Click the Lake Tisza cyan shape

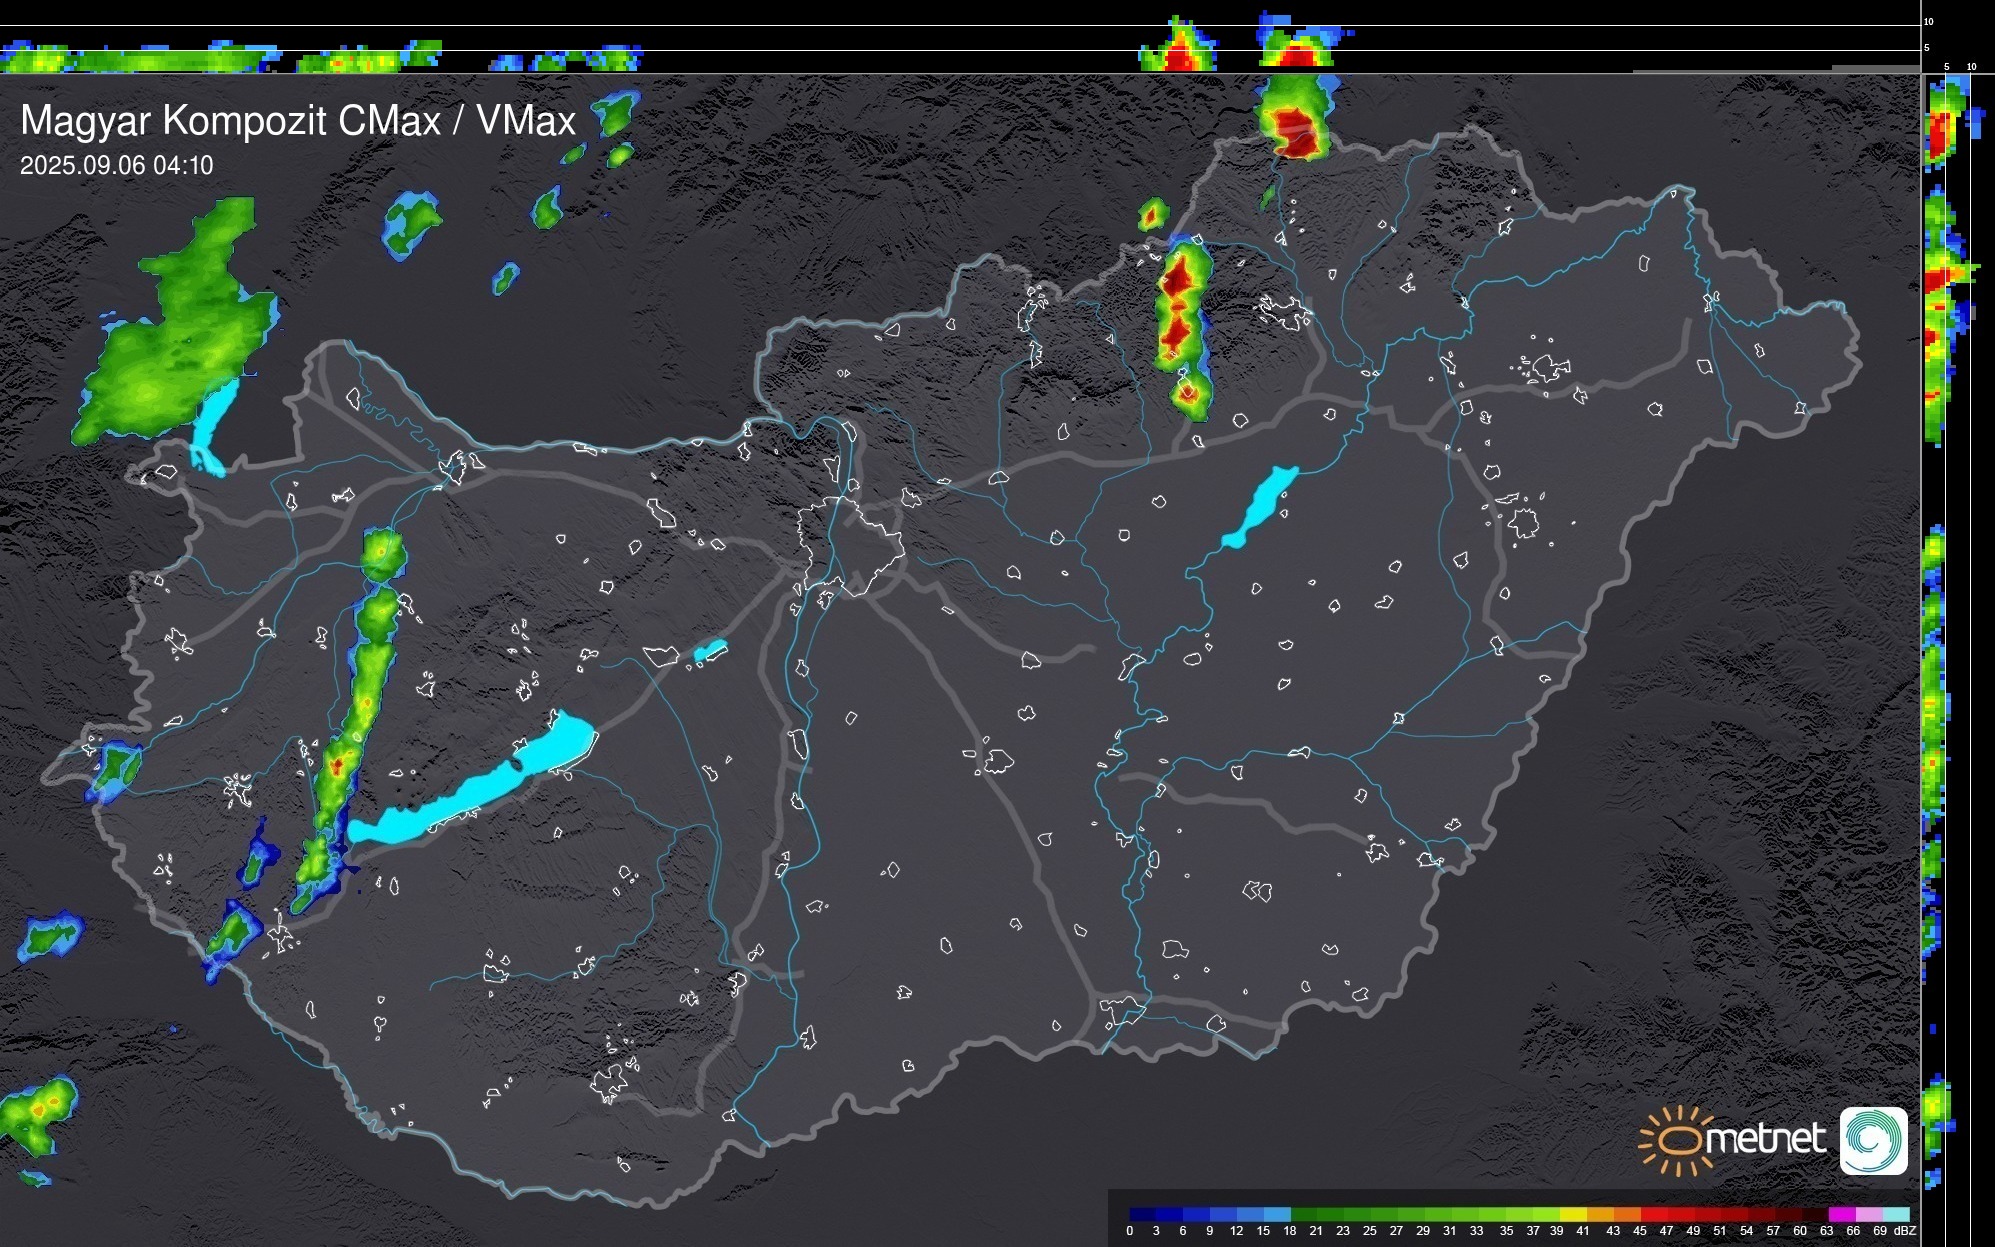point(1260,507)
